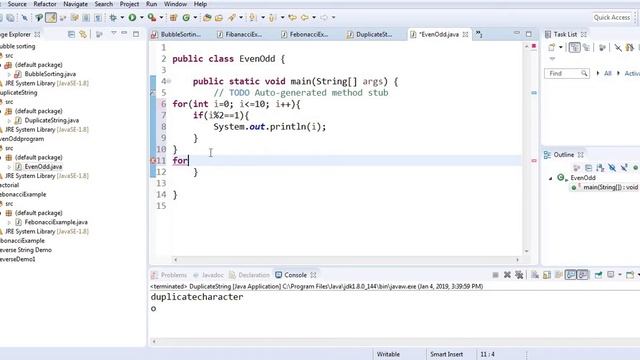
Task: Toggle Show Console When Standard Out Changes
Action: [571, 275]
